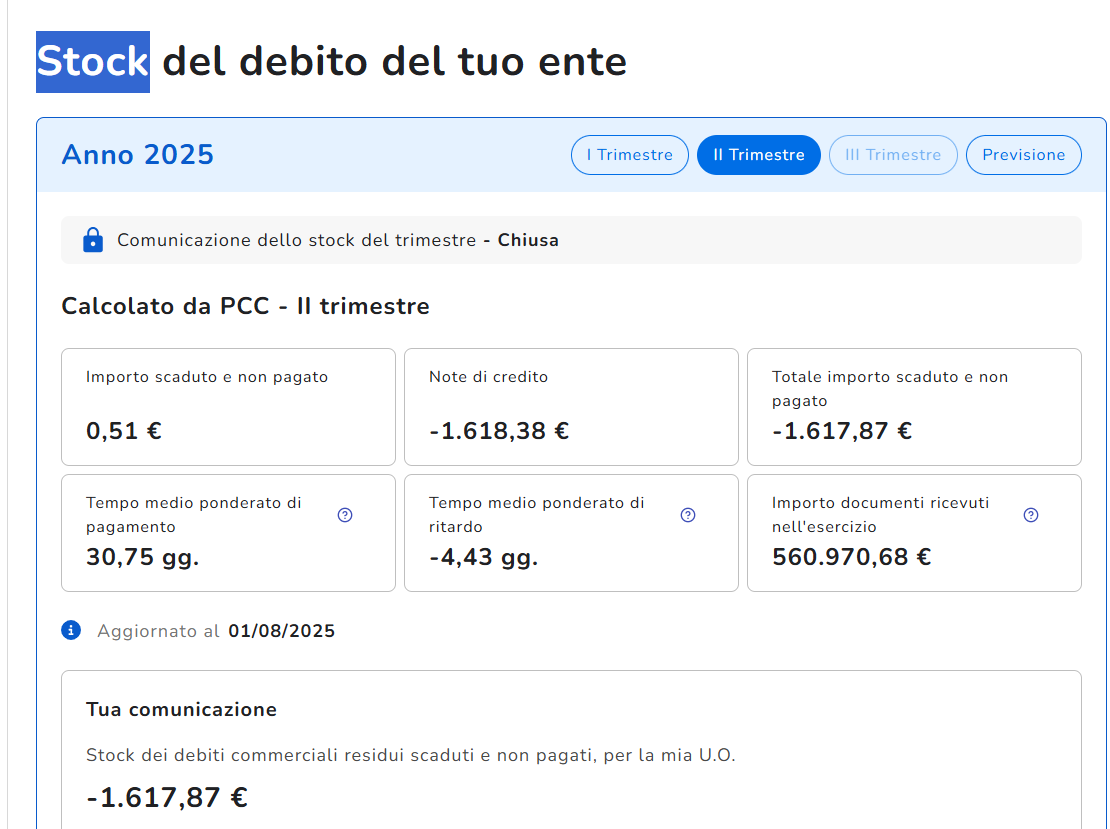Click the 560.970,68 € amount
Screen dimensions: 1110x829
click(852, 557)
